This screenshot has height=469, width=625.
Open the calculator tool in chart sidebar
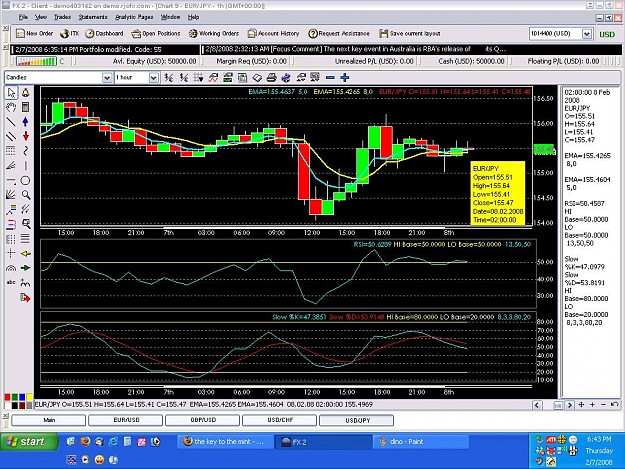click(x=26, y=107)
